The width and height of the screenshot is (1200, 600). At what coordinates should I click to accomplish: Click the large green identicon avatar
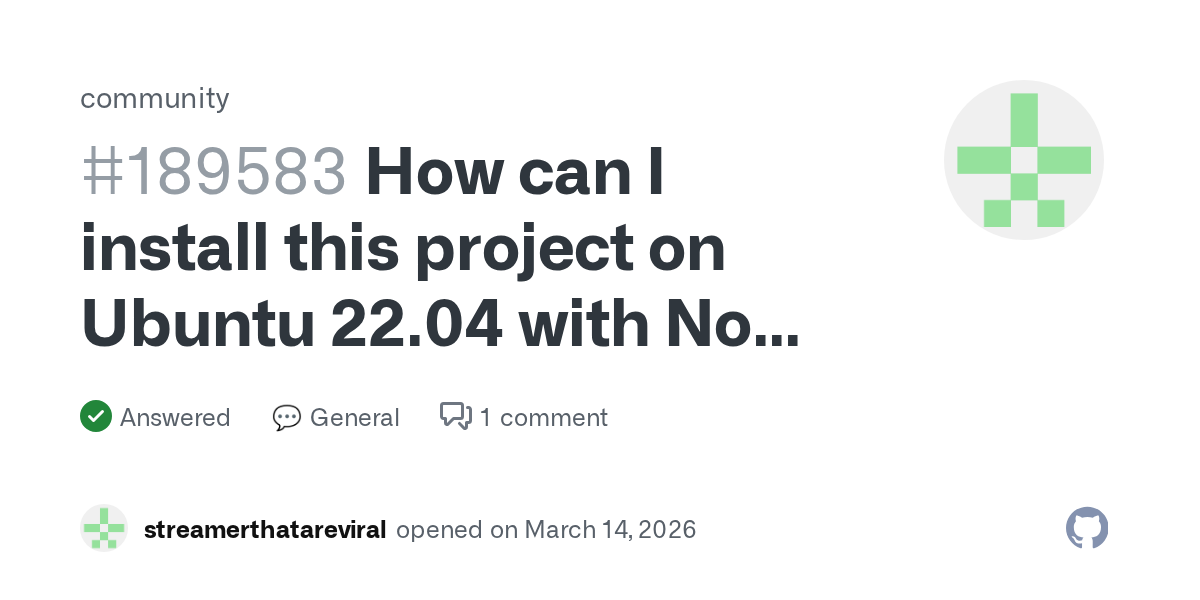1023,160
